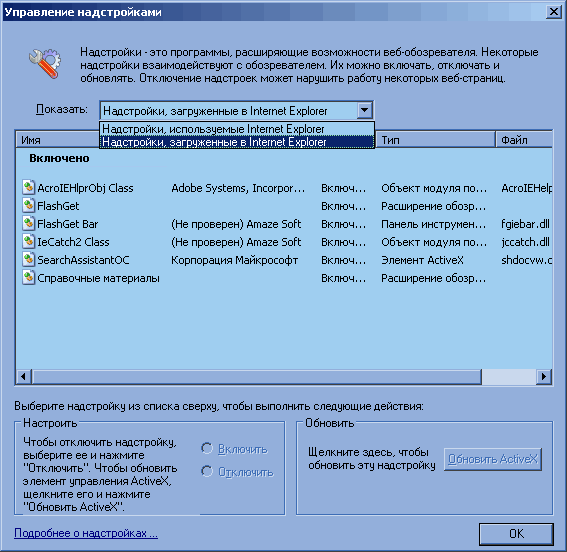The height and width of the screenshot is (552, 567).
Task: Click the Справочные материалы add-on icon
Action: (x=29, y=278)
